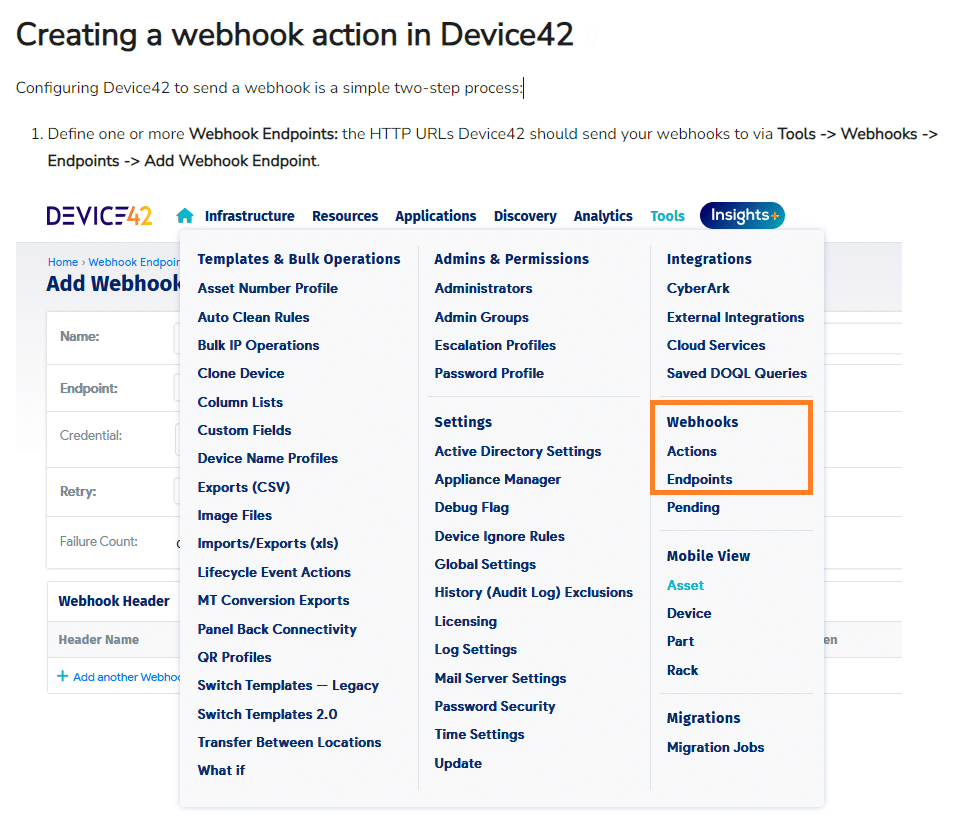Select CyberArk integration
Viewport: 980px width, 832px height.
(x=698, y=288)
